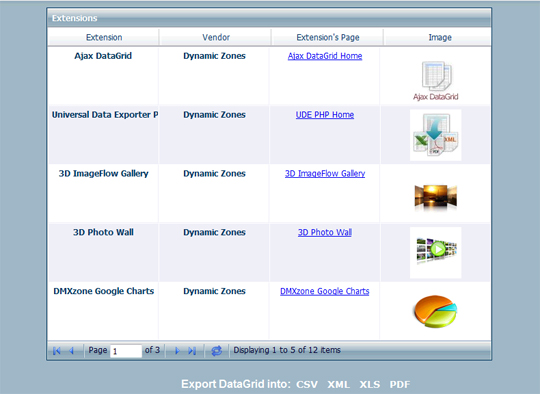The height and width of the screenshot is (394, 540).
Task: Go to the first page of results
Action: (57, 351)
